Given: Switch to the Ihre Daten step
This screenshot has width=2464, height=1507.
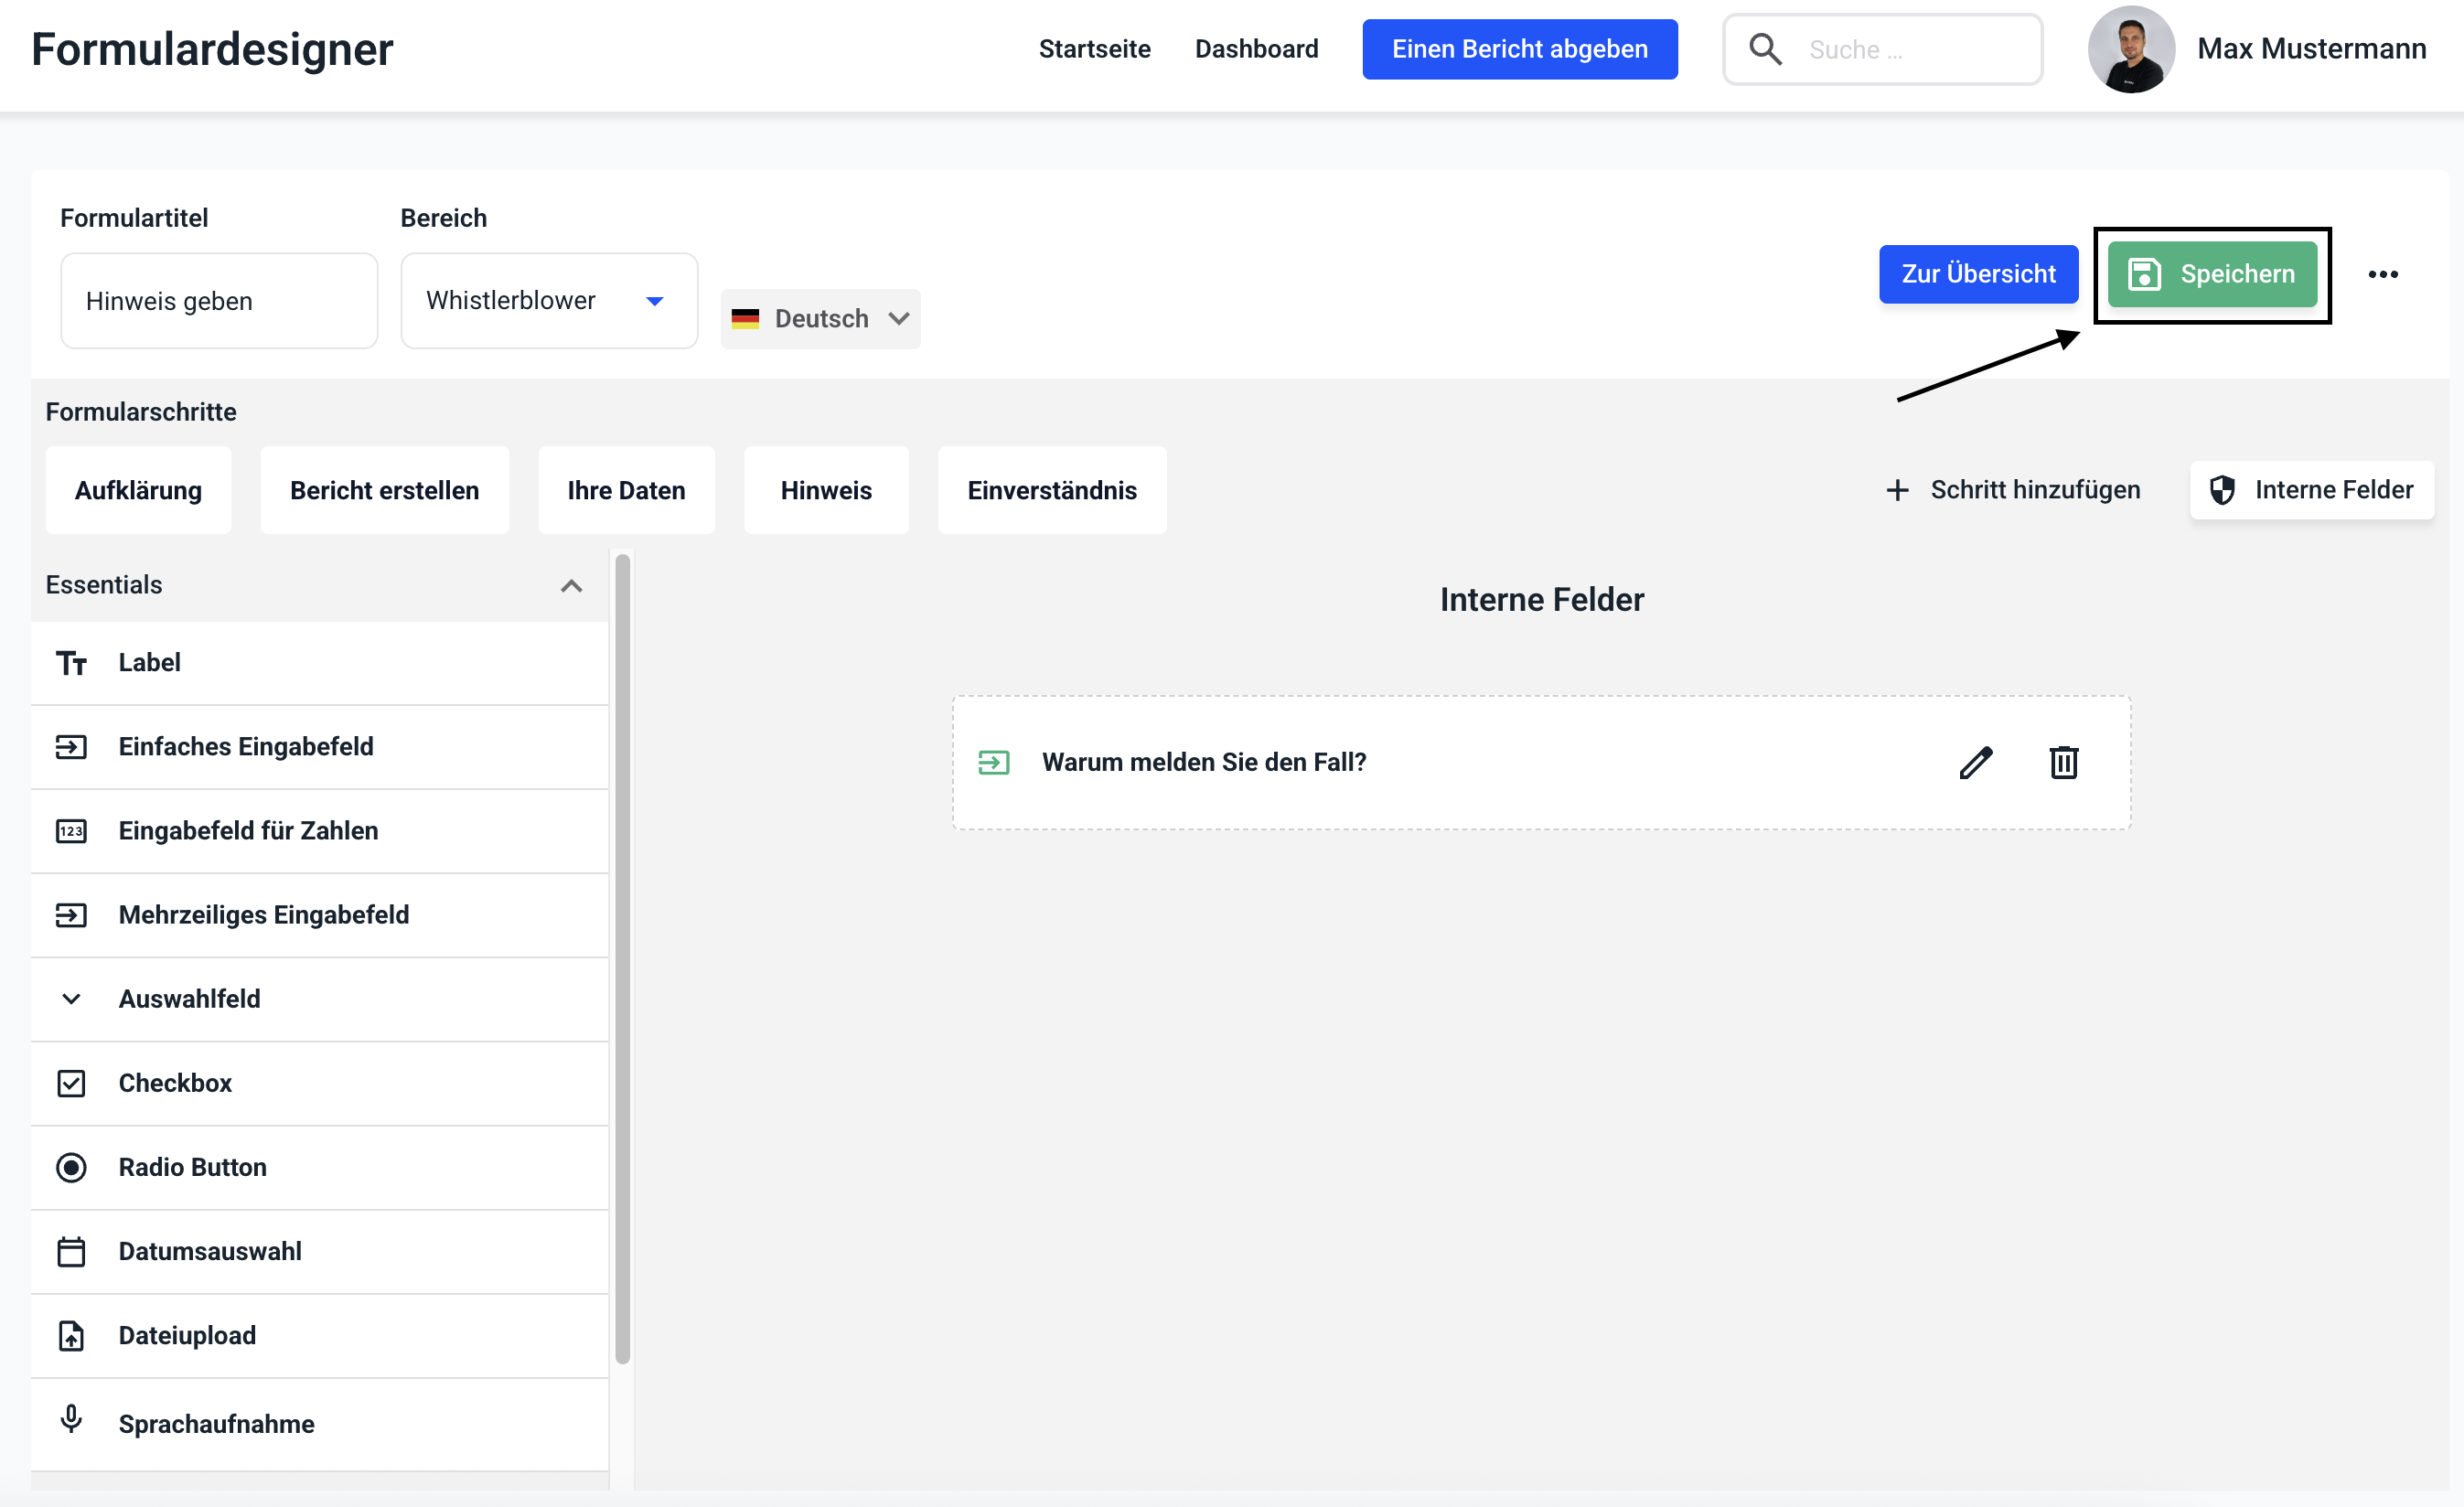Looking at the screenshot, I should point(626,490).
